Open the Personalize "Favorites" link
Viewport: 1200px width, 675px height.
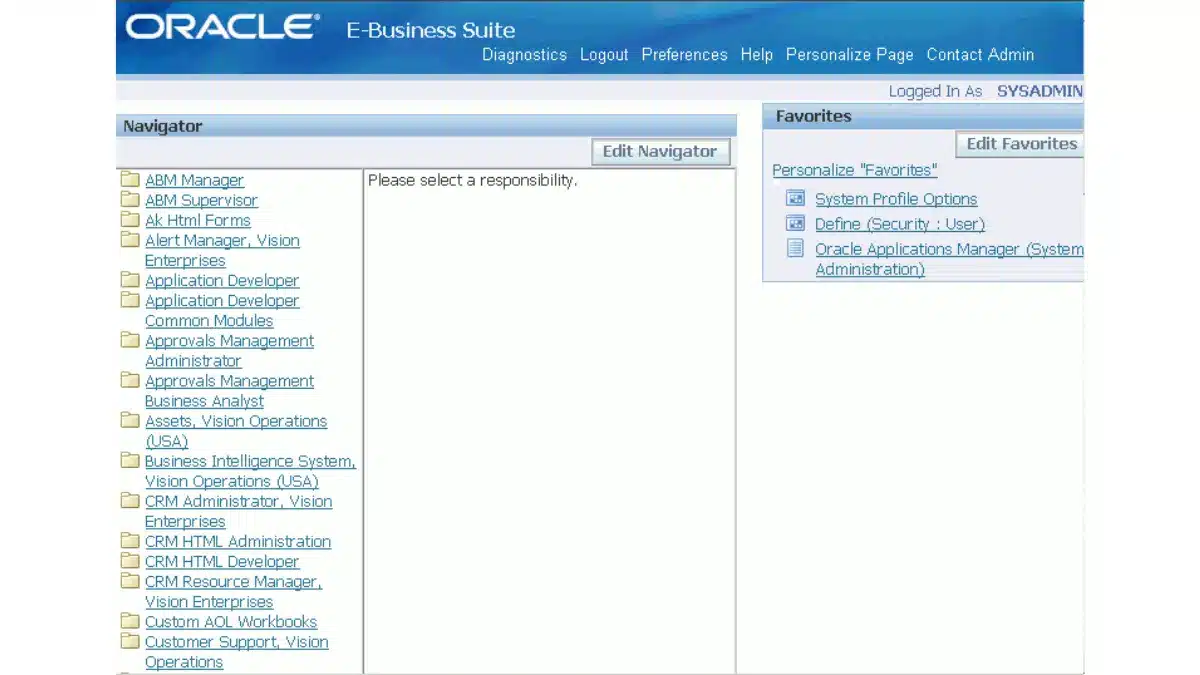point(855,170)
